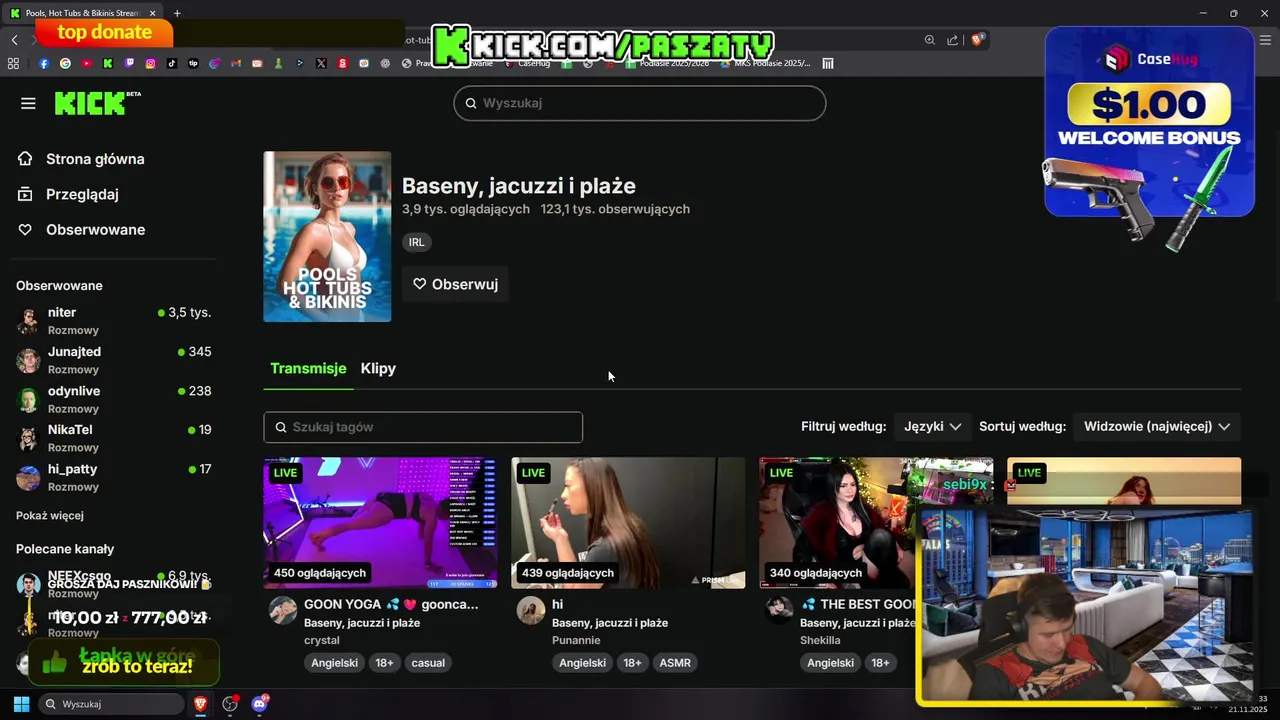Click the main Wyszukaj search field

[640, 103]
